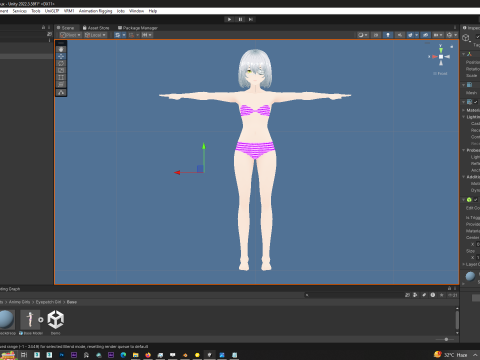Open the Tools menu
This screenshot has height=360, width=480.
coord(36,11)
